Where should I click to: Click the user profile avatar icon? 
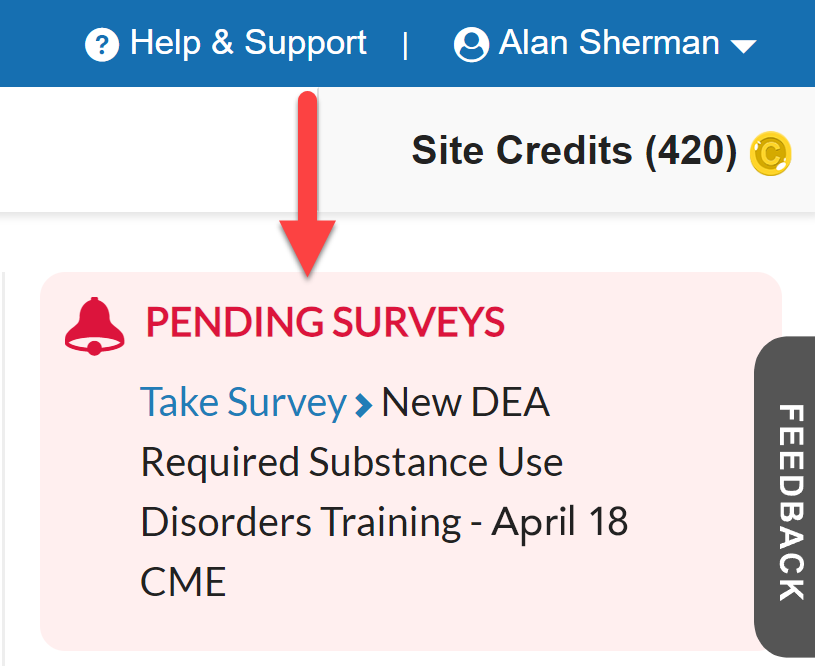[x=471, y=45]
